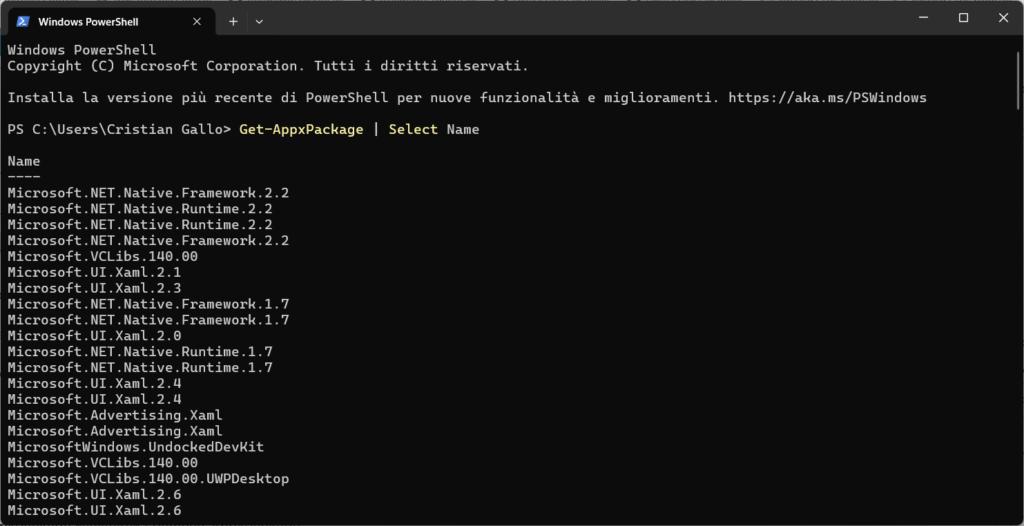Click the Name column header above the dashes
Viewport: 1024px width, 526px height.
click(24, 161)
